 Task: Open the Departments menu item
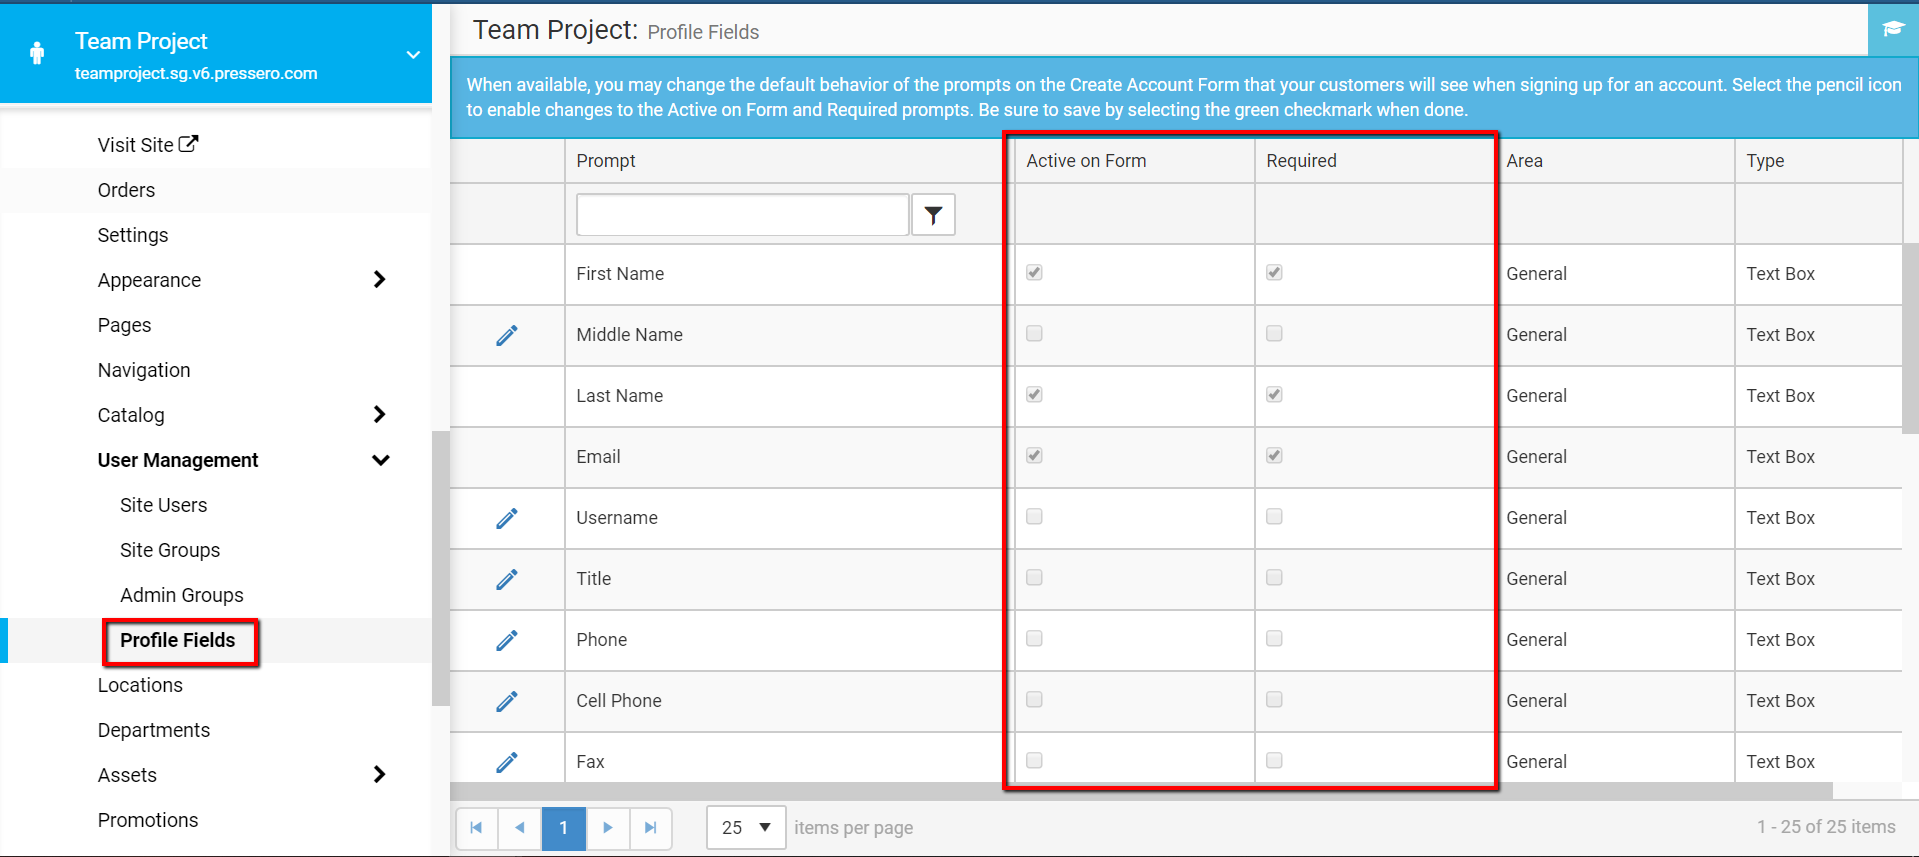coord(154,730)
